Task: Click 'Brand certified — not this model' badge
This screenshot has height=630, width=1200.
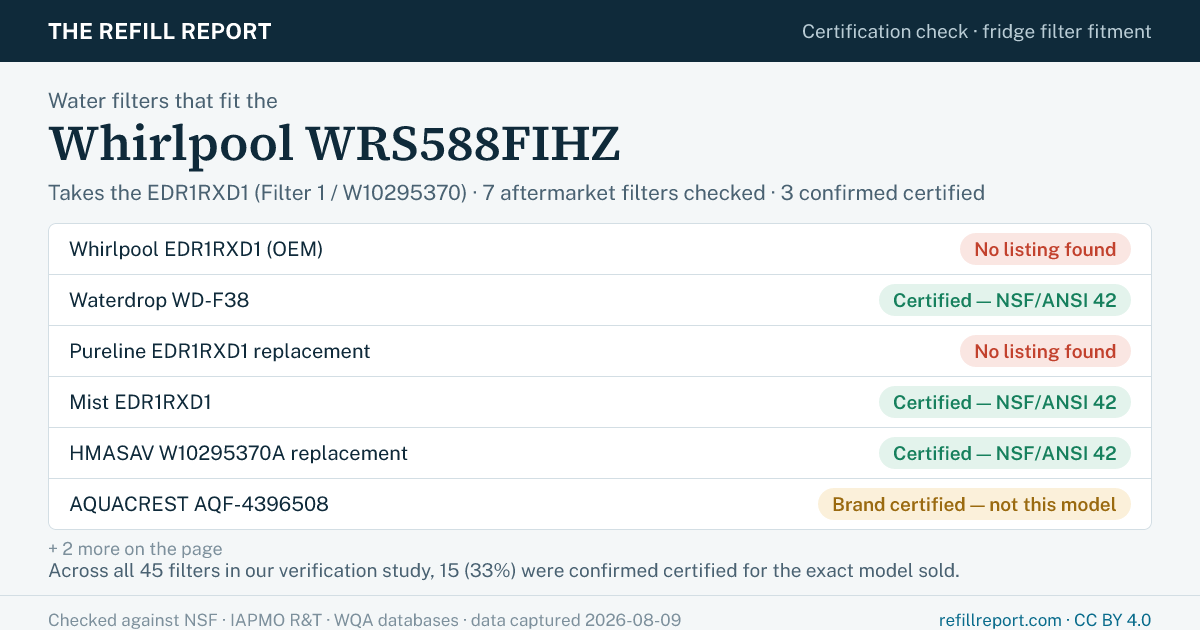Action: coord(974,504)
